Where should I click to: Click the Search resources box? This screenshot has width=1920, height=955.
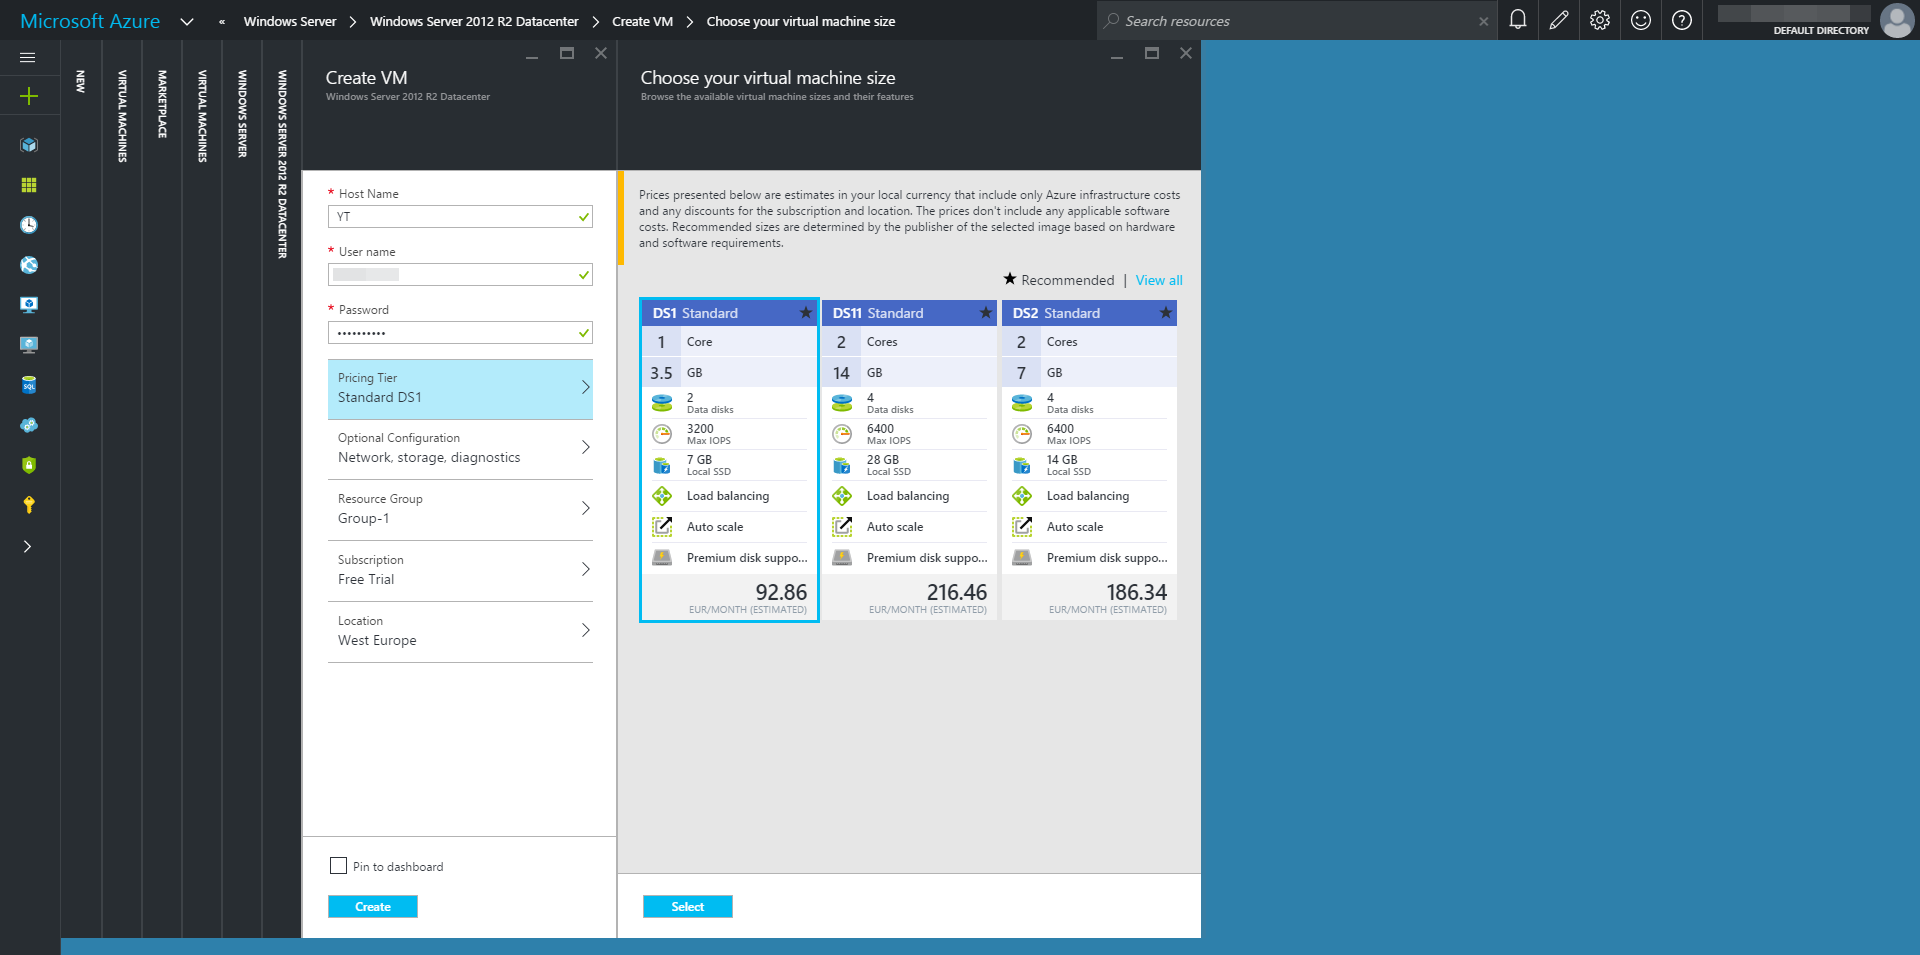(x=1296, y=21)
